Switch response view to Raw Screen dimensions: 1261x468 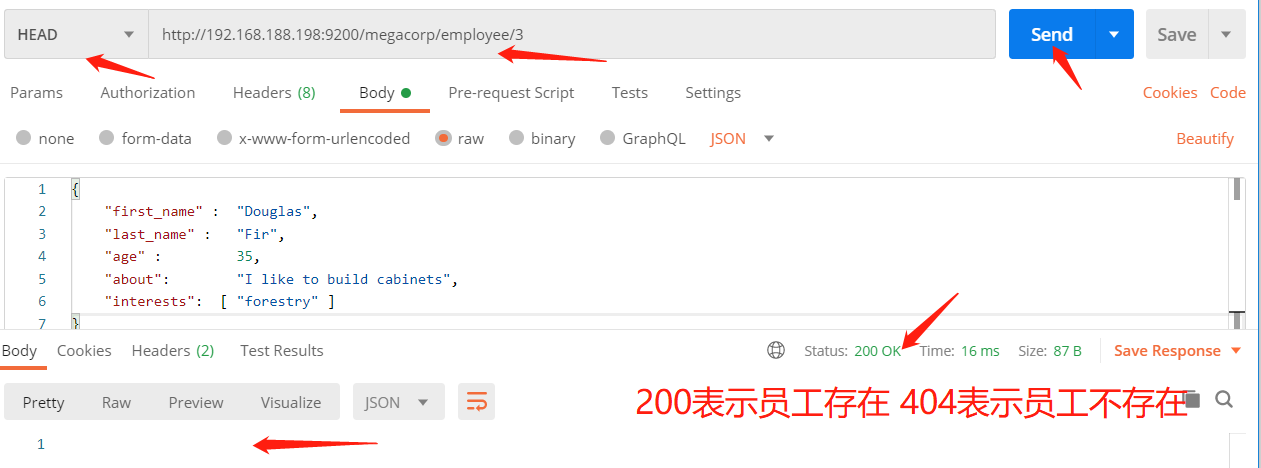pos(116,402)
